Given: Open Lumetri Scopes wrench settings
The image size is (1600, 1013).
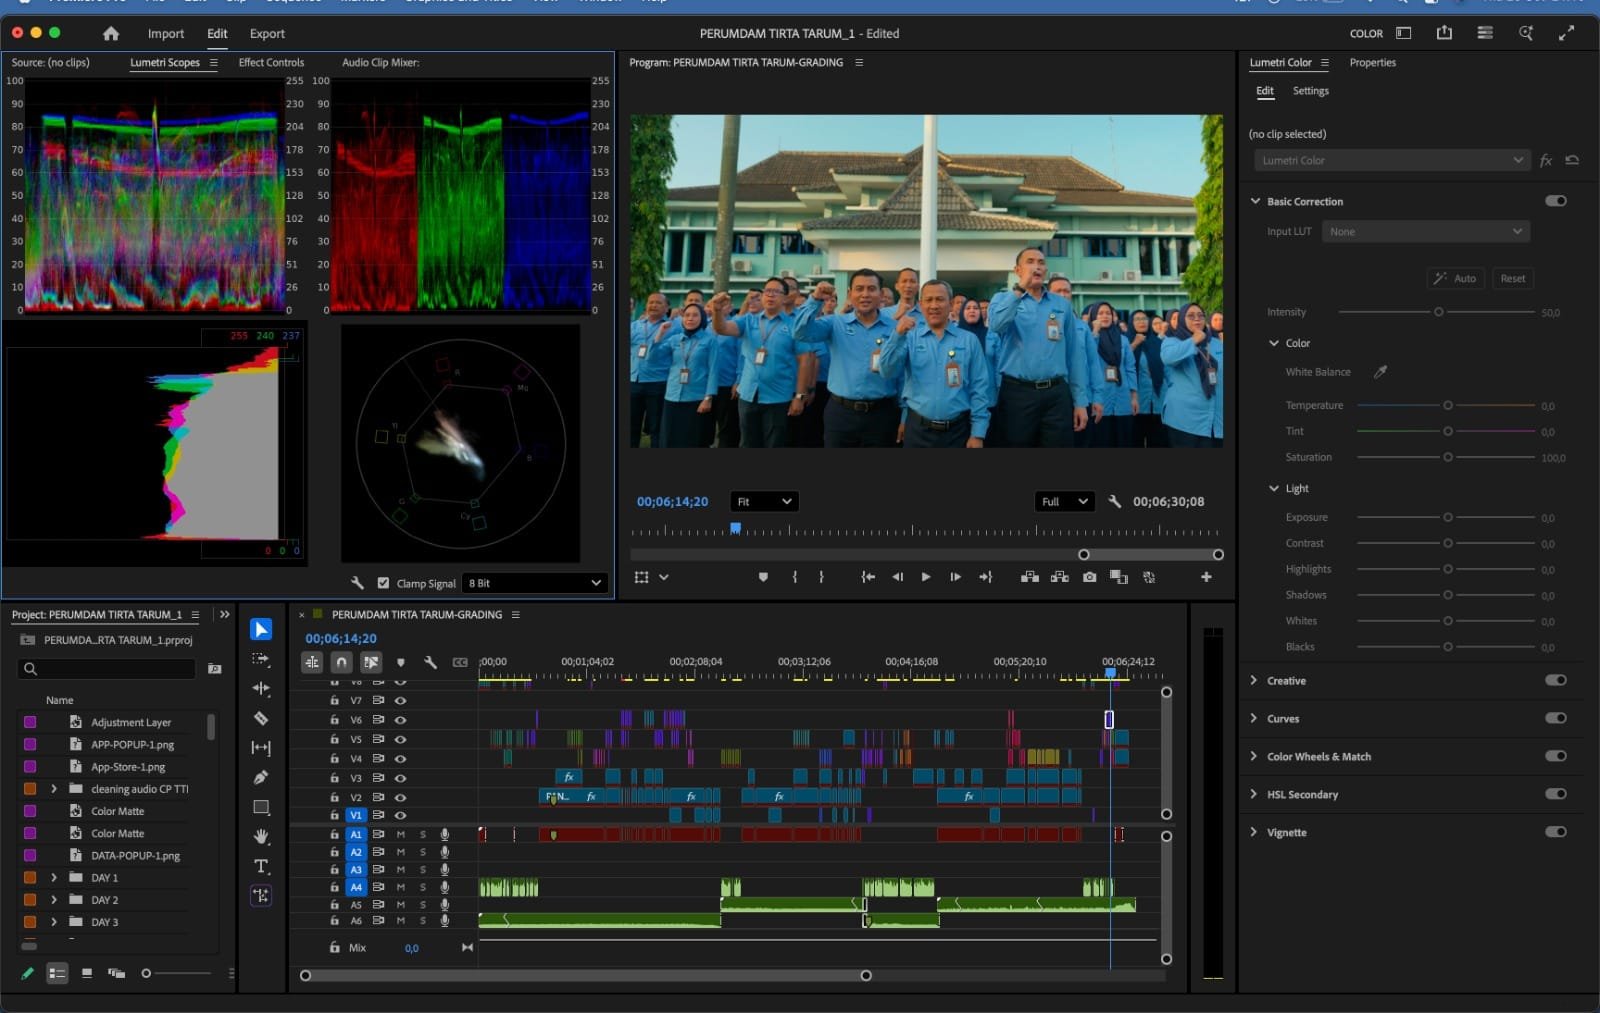Looking at the screenshot, I should click(357, 583).
